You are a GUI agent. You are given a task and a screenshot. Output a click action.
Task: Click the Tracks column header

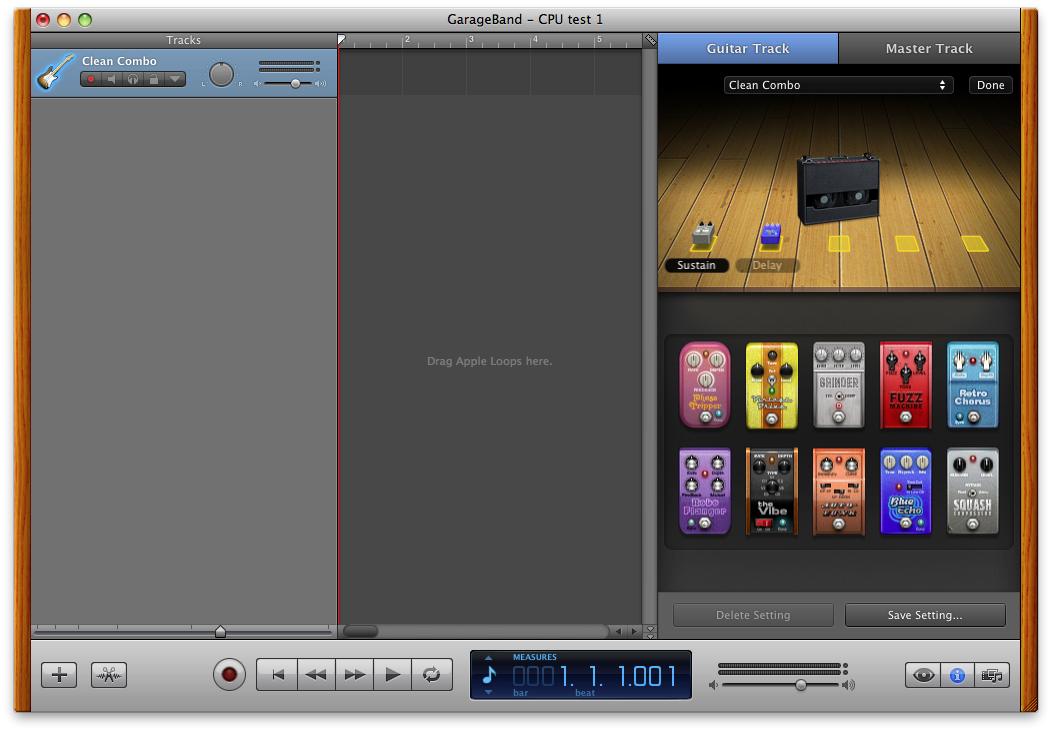(x=183, y=40)
